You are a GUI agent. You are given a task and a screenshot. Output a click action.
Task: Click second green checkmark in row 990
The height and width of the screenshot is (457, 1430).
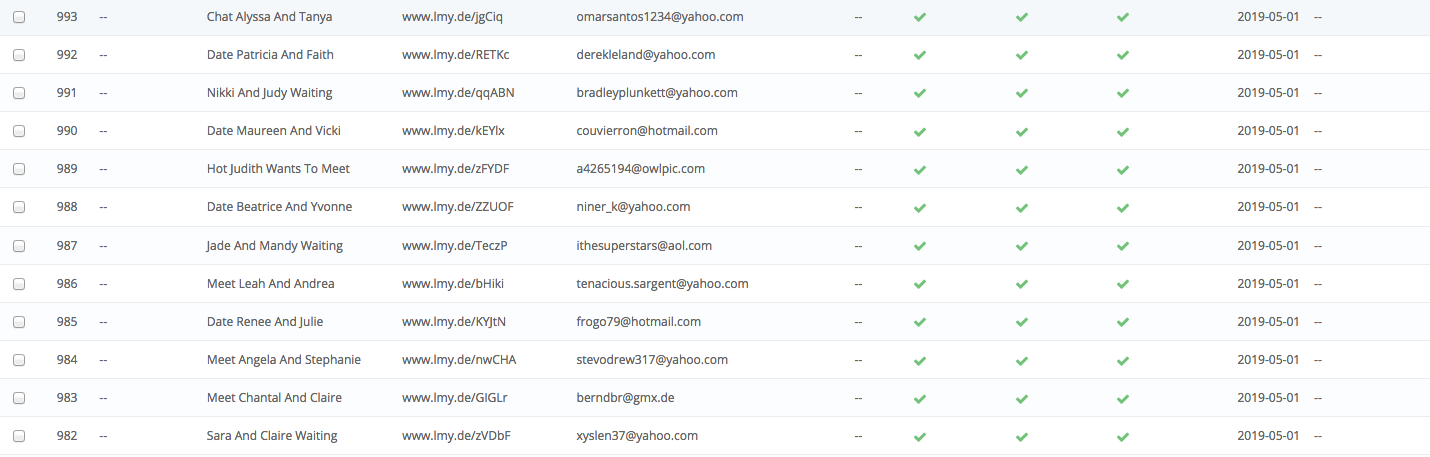pos(1021,131)
